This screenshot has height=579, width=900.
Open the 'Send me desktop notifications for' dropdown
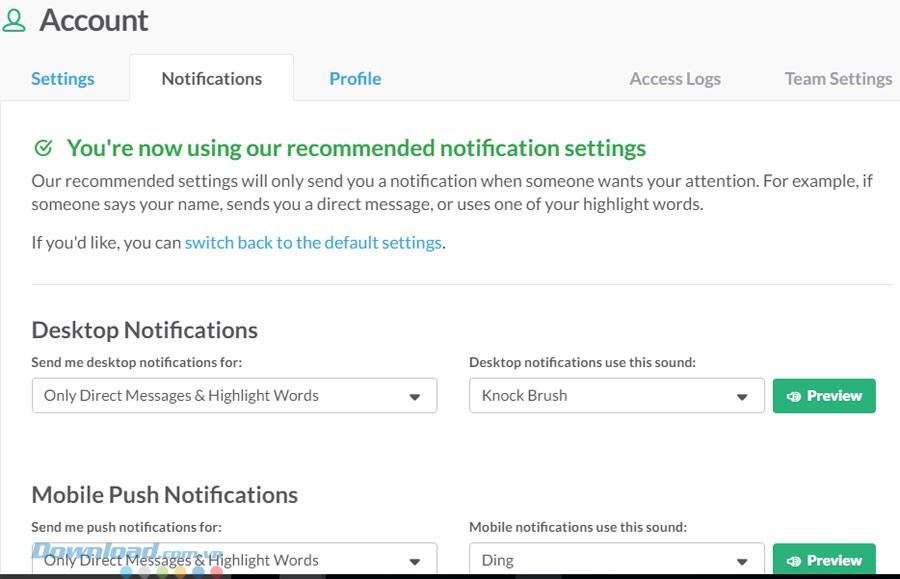tap(234, 395)
